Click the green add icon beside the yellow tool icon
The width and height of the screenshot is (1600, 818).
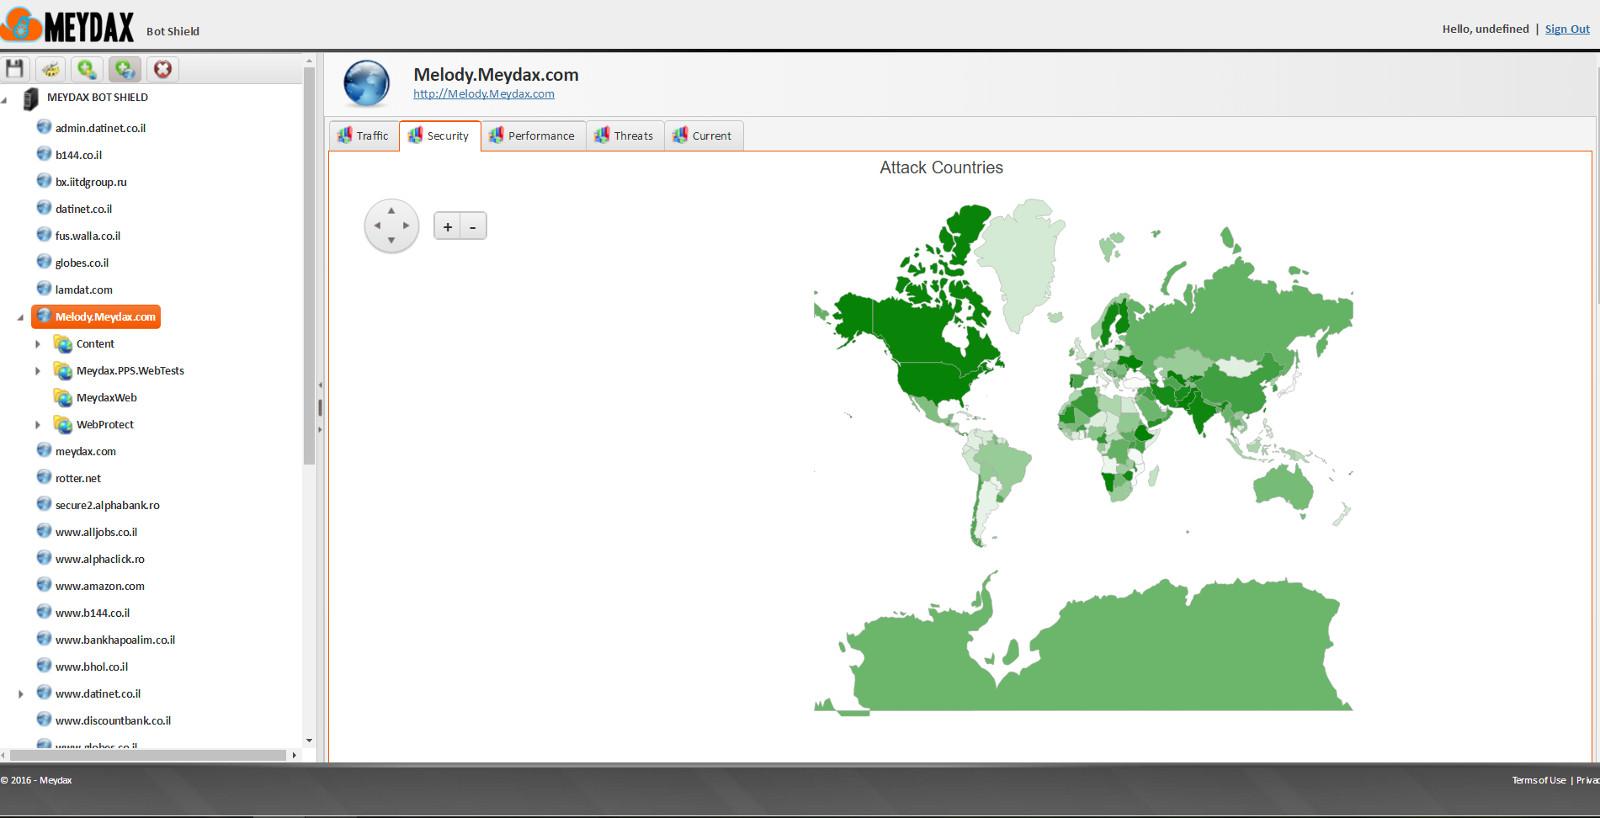[x=88, y=69]
